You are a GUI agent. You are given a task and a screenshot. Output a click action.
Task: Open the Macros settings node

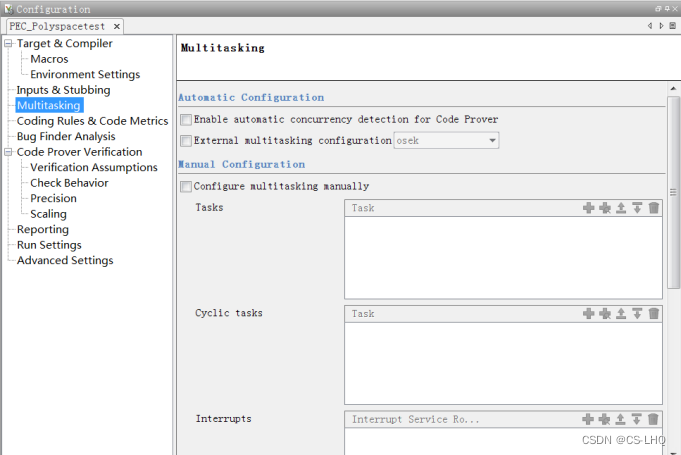[x=49, y=59]
